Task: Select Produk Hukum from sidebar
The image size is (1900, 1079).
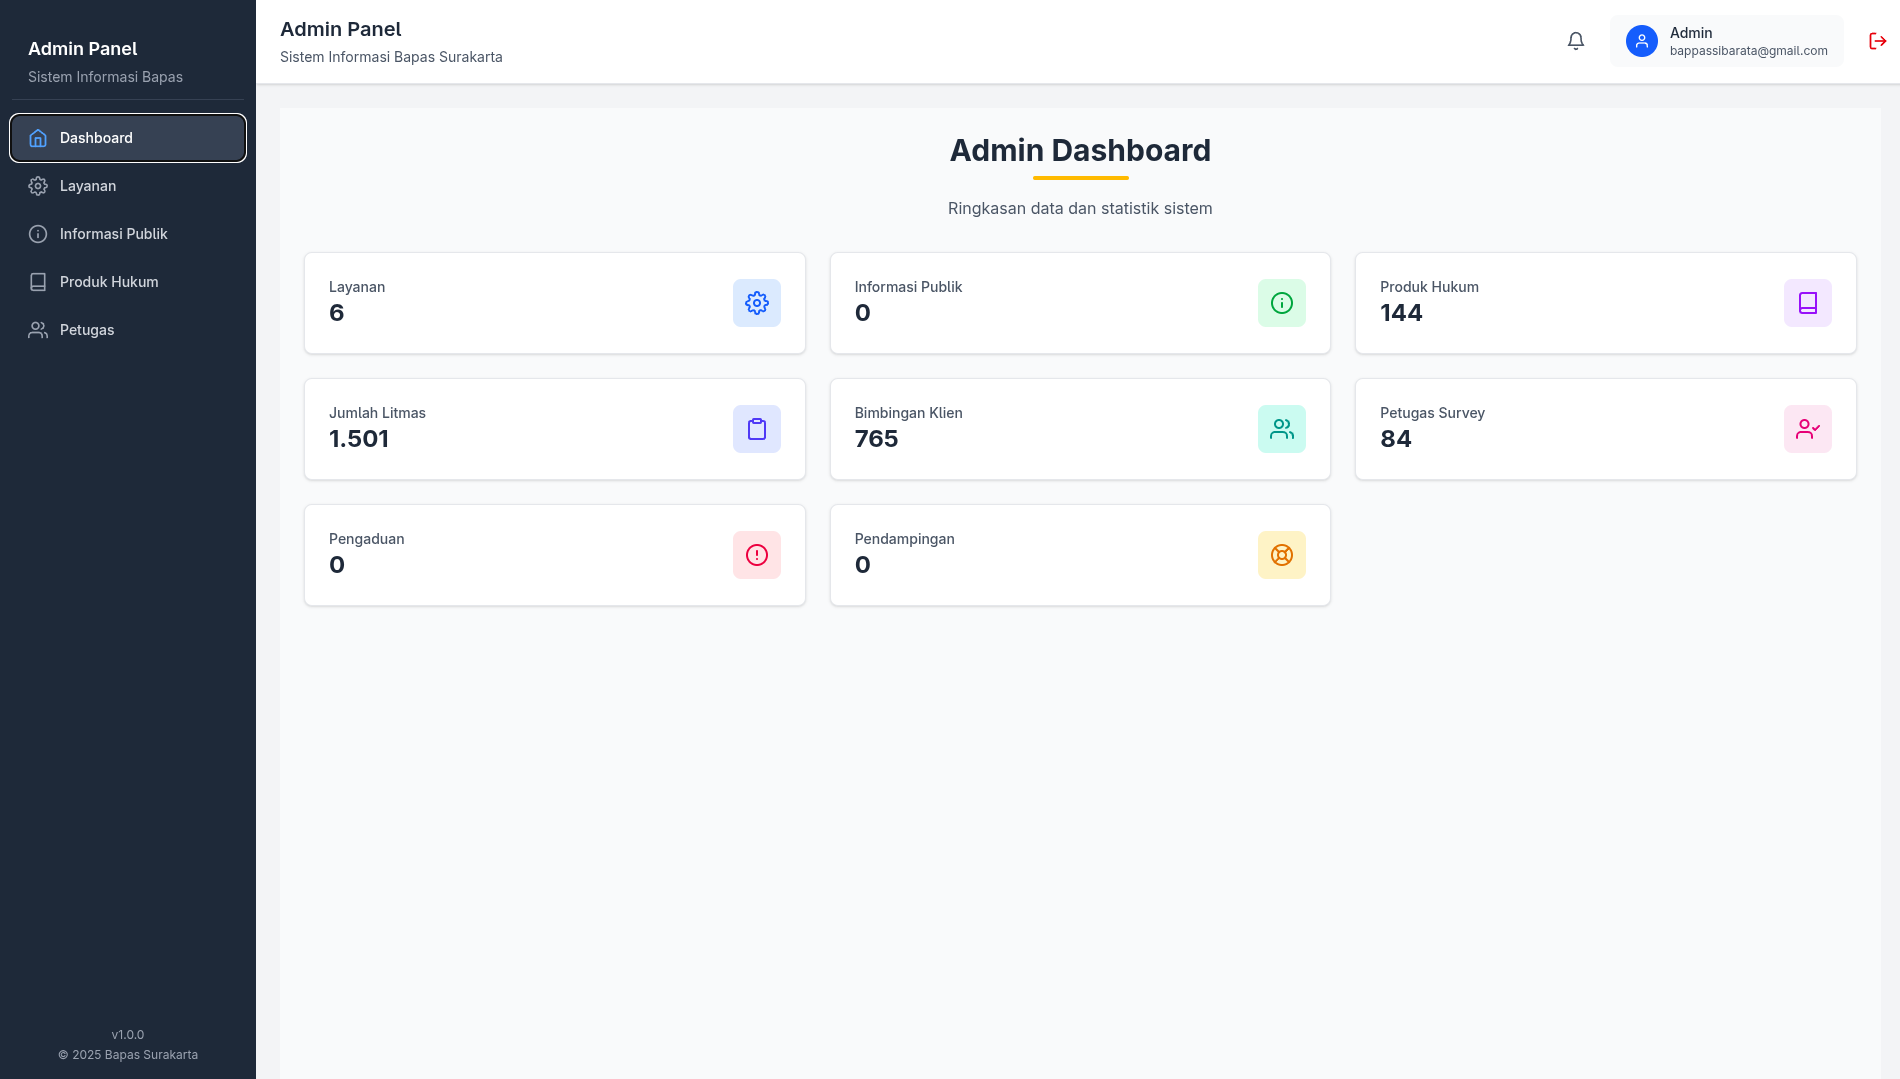Action: (128, 282)
